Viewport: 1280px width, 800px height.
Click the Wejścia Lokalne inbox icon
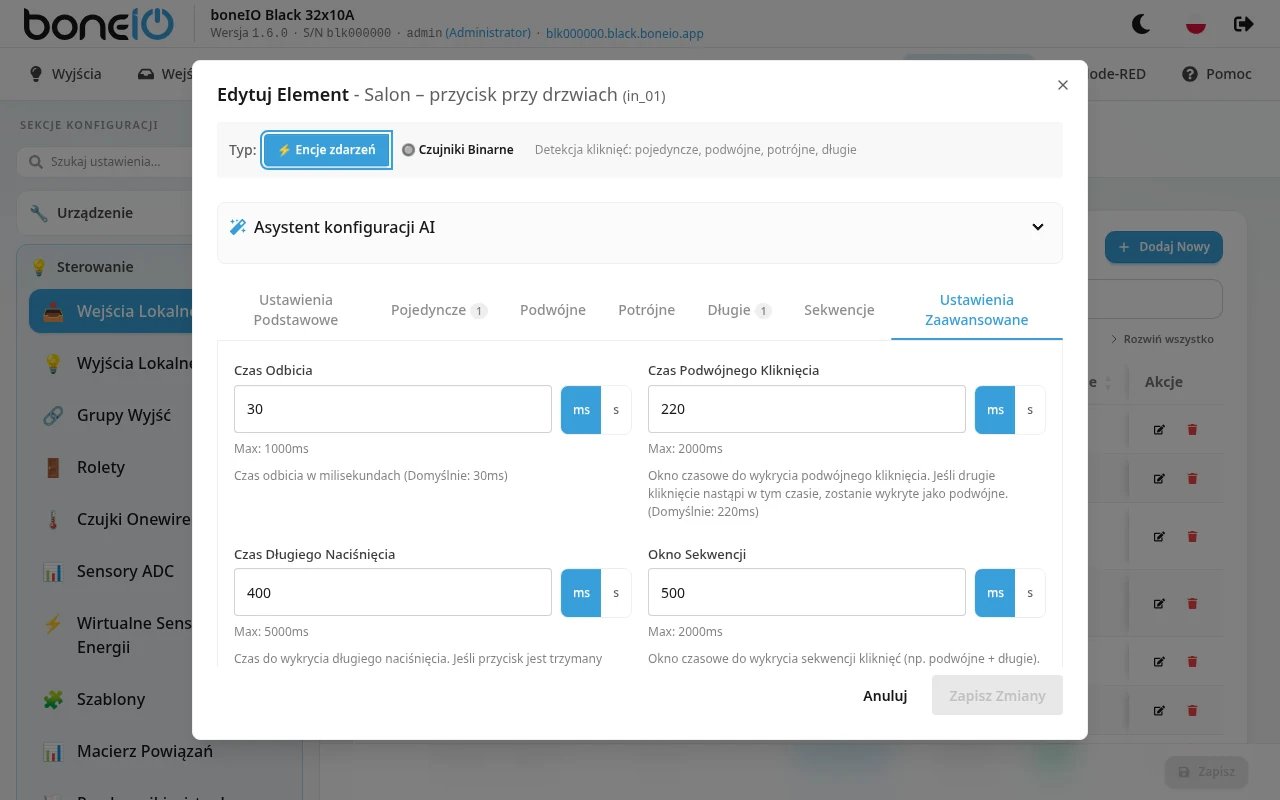pos(54,311)
